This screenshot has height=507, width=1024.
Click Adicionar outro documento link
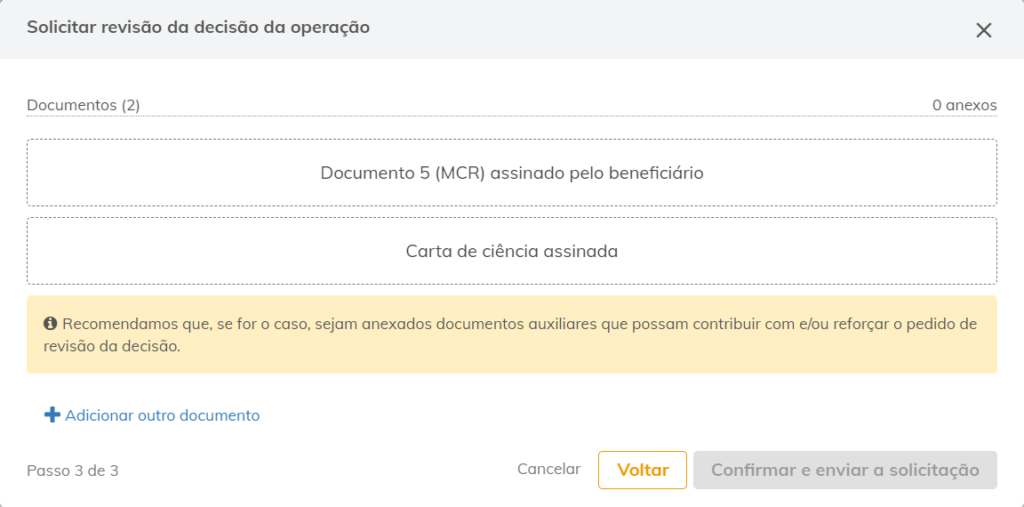pyautogui.click(x=162, y=416)
